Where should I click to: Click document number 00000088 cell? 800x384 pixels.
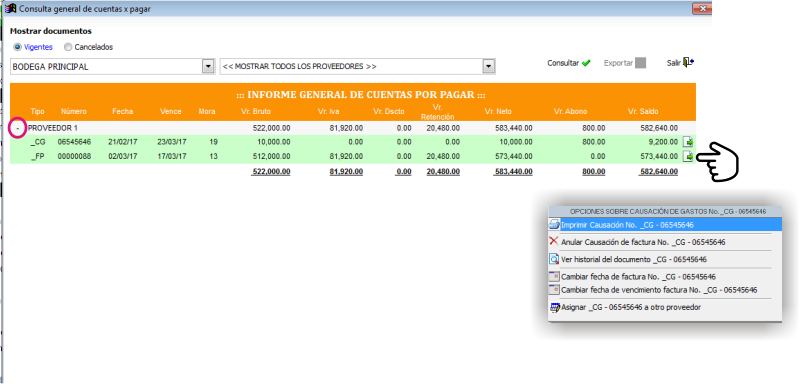(x=74, y=157)
